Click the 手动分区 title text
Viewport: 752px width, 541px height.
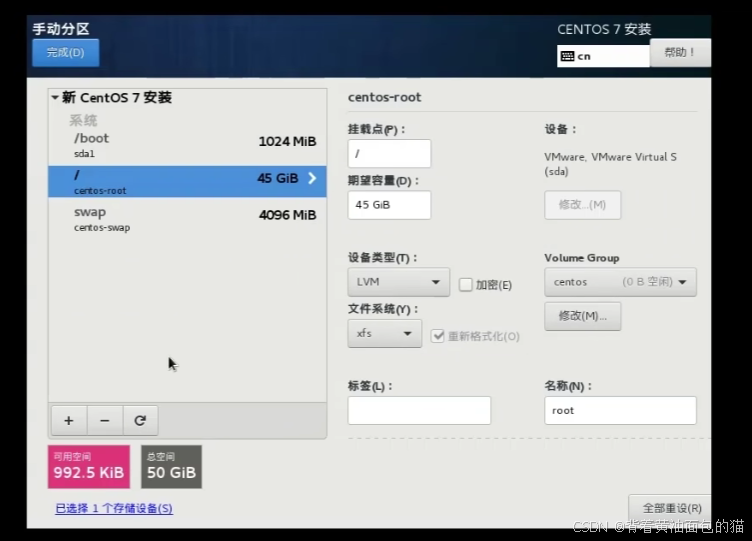click(61, 29)
